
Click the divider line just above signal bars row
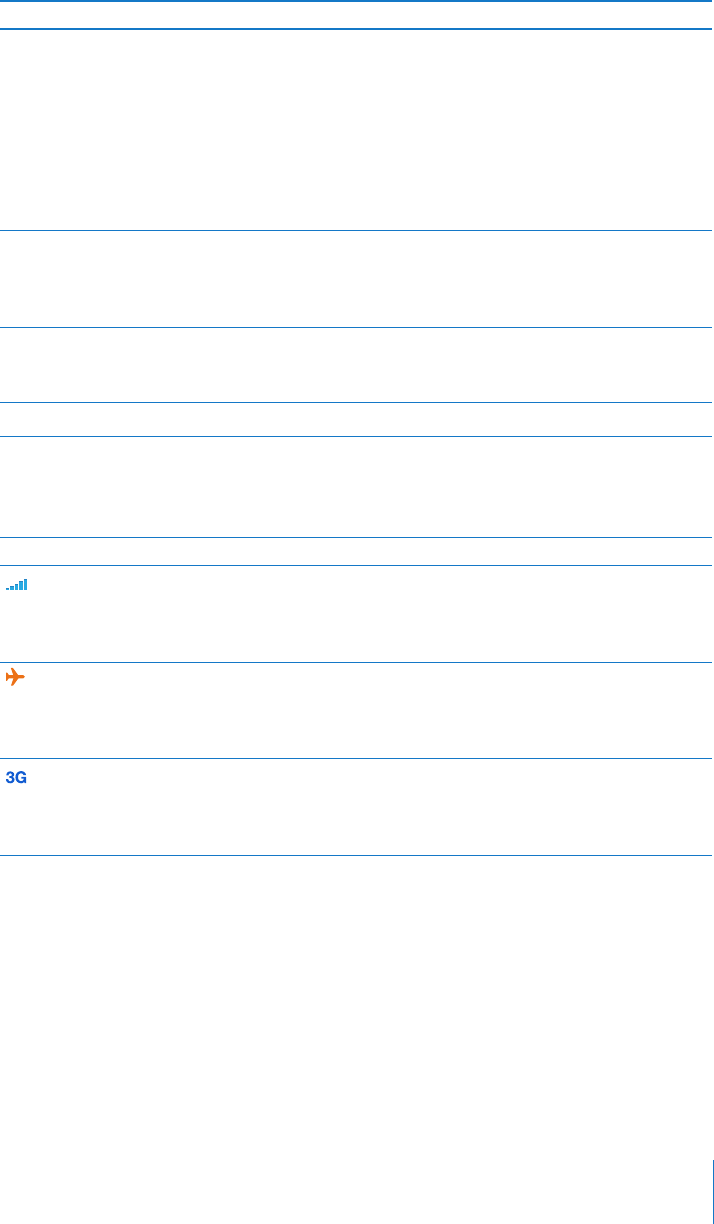pyautogui.click(x=356, y=566)
